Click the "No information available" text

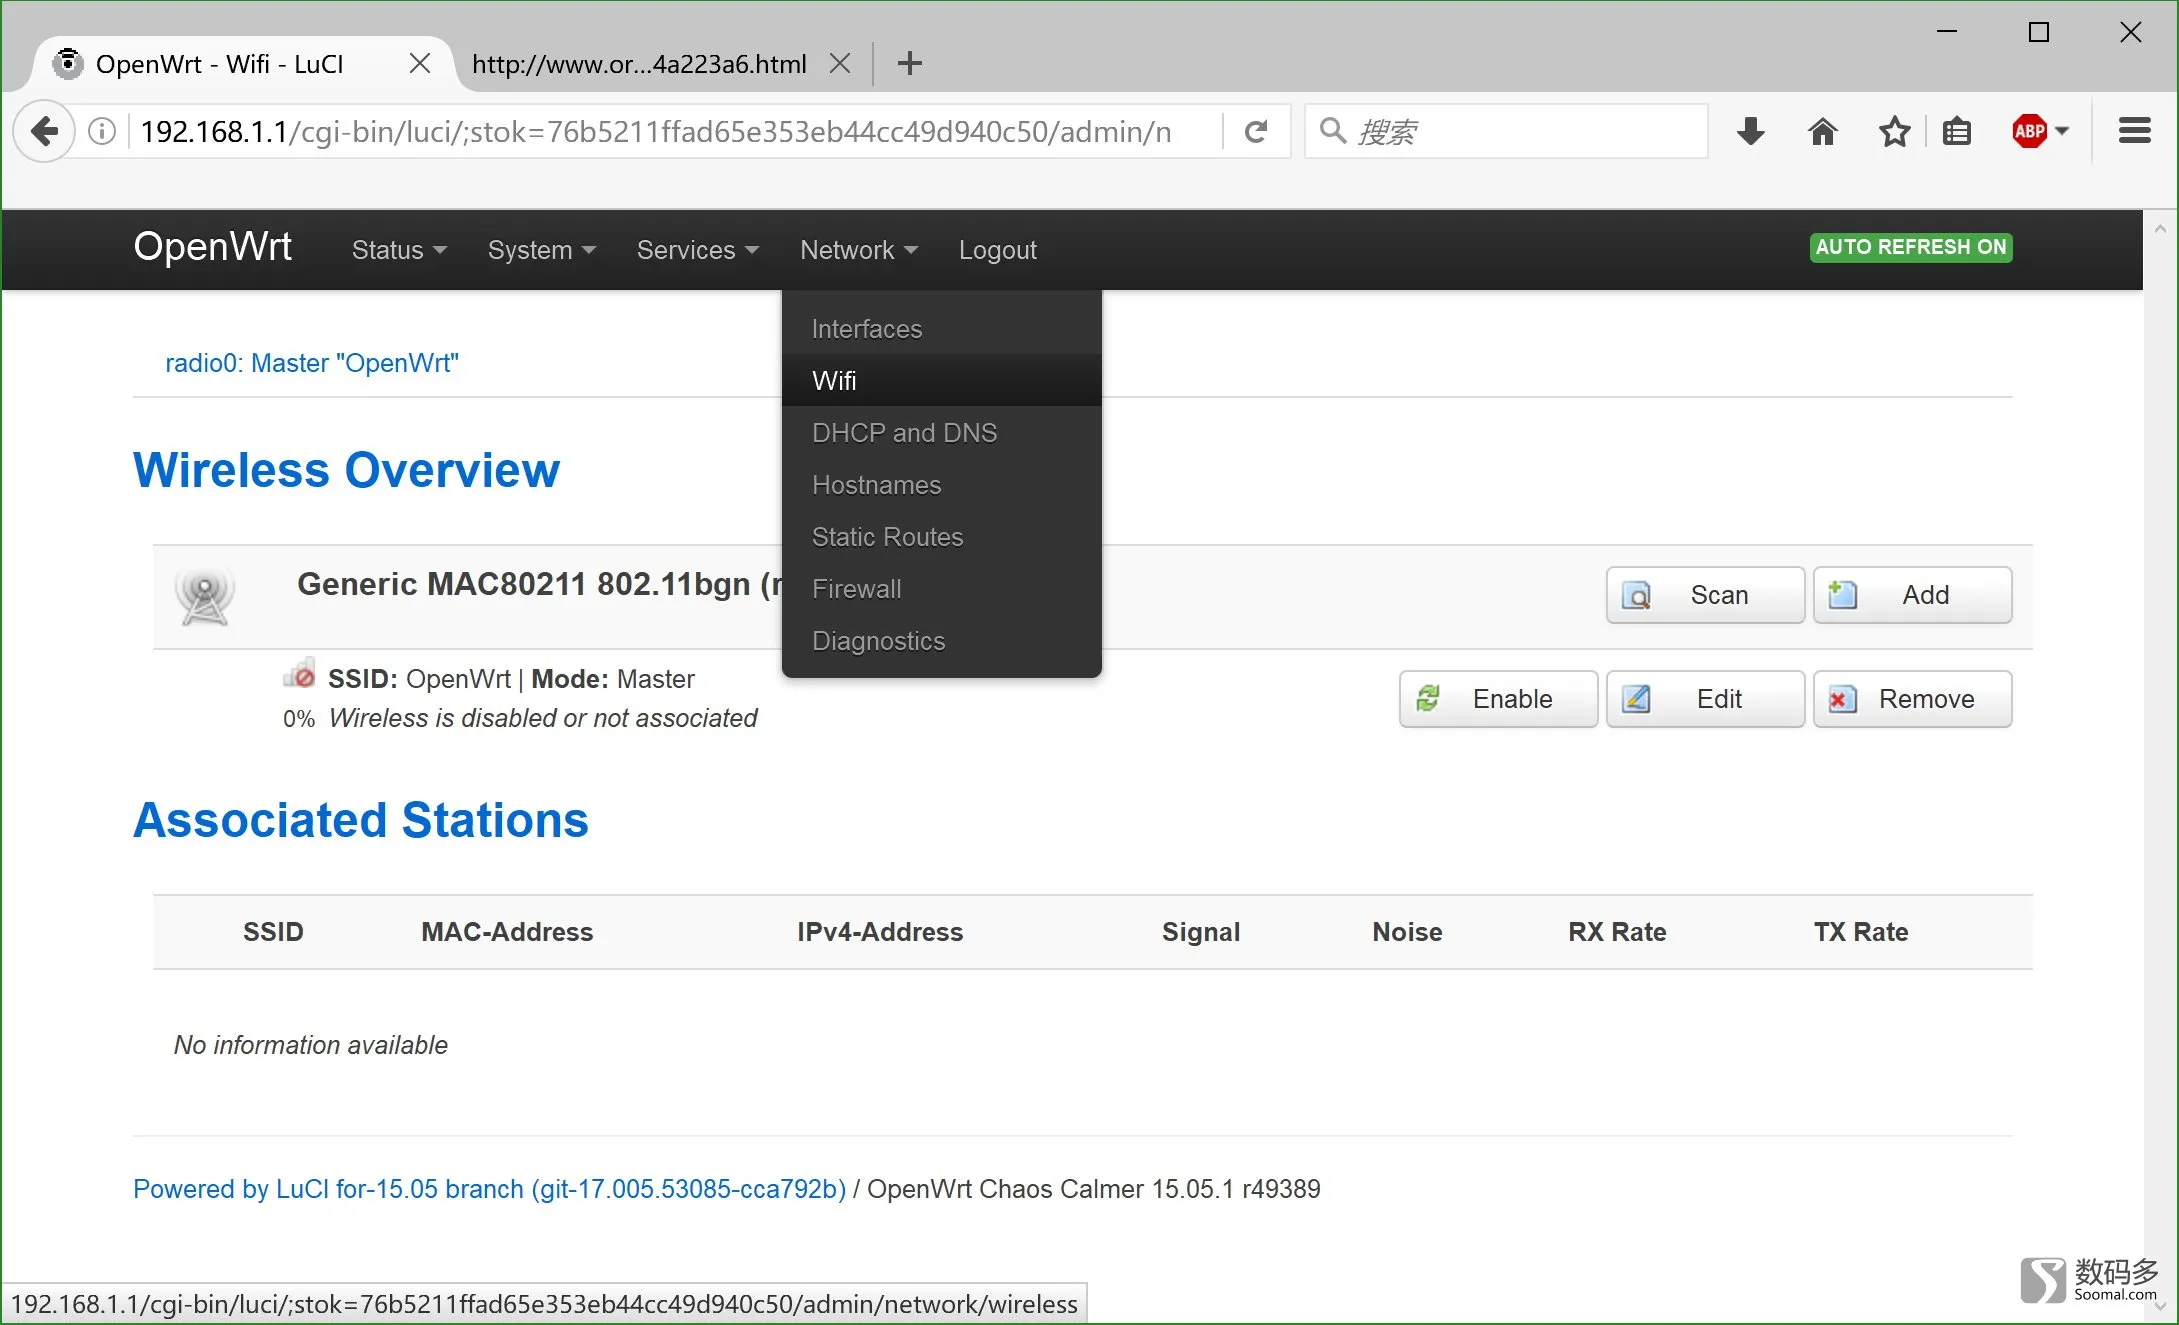pyautogui.click(x=310, y=1045)
